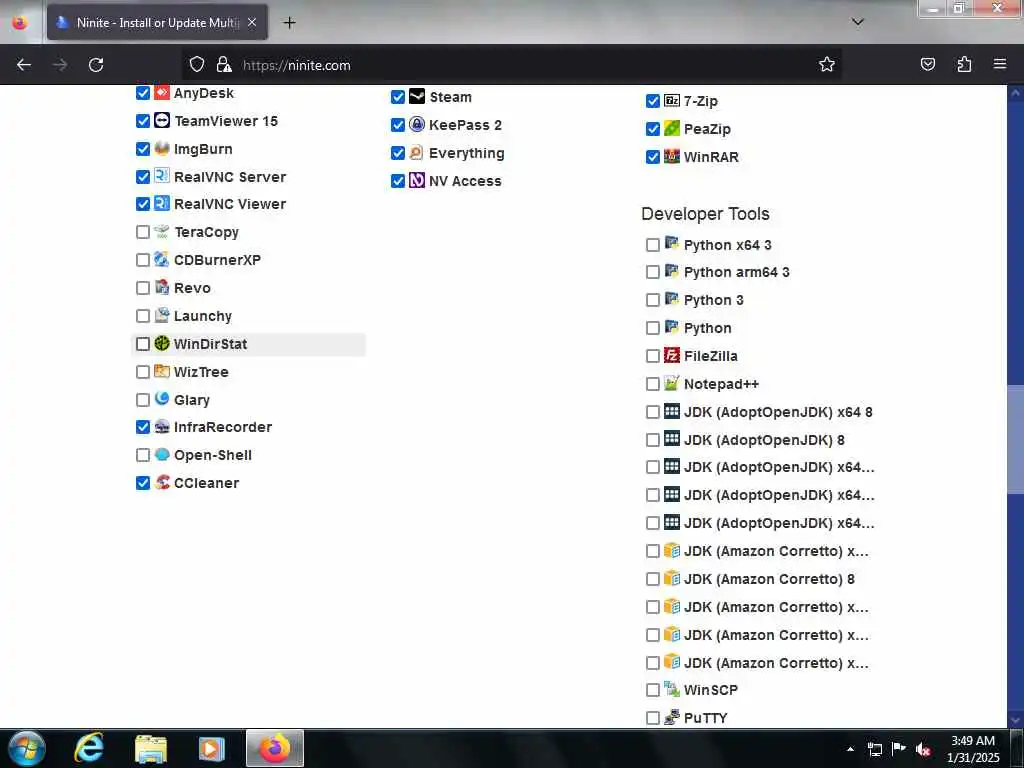Click the TeraCopy app icon
The width and height of the screenshot is (1024, 768).
pyautogui.click(x=162, y=232)
